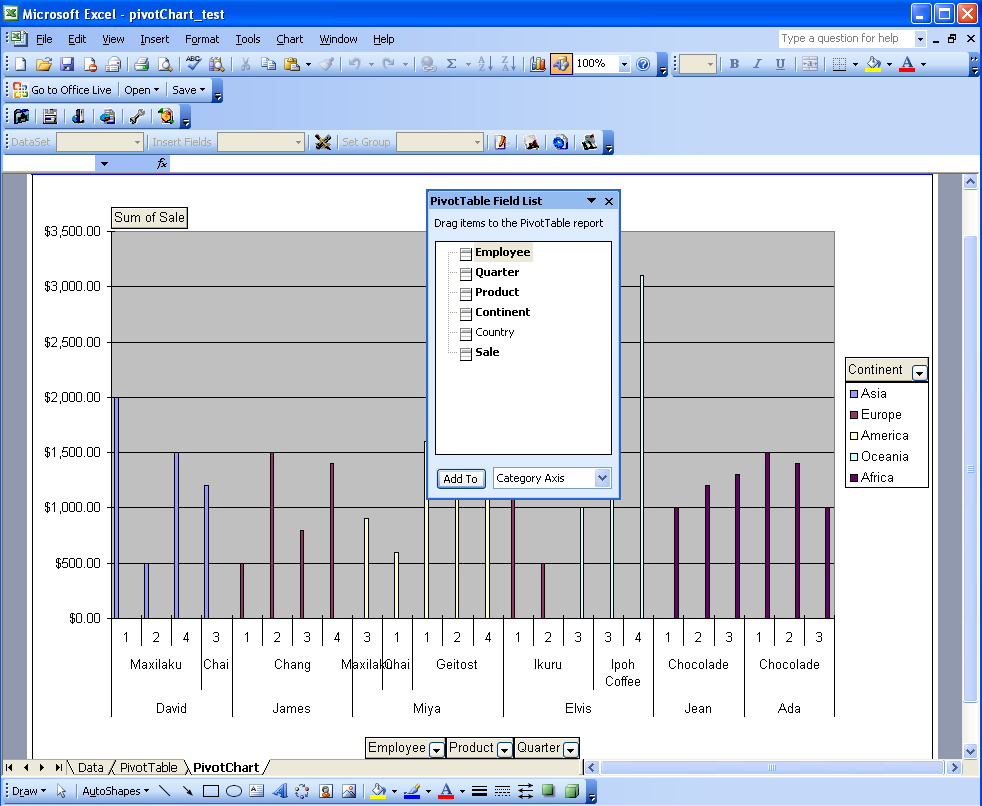Click the AutoSum icon
982x806 pixels.
coord(452,63)
